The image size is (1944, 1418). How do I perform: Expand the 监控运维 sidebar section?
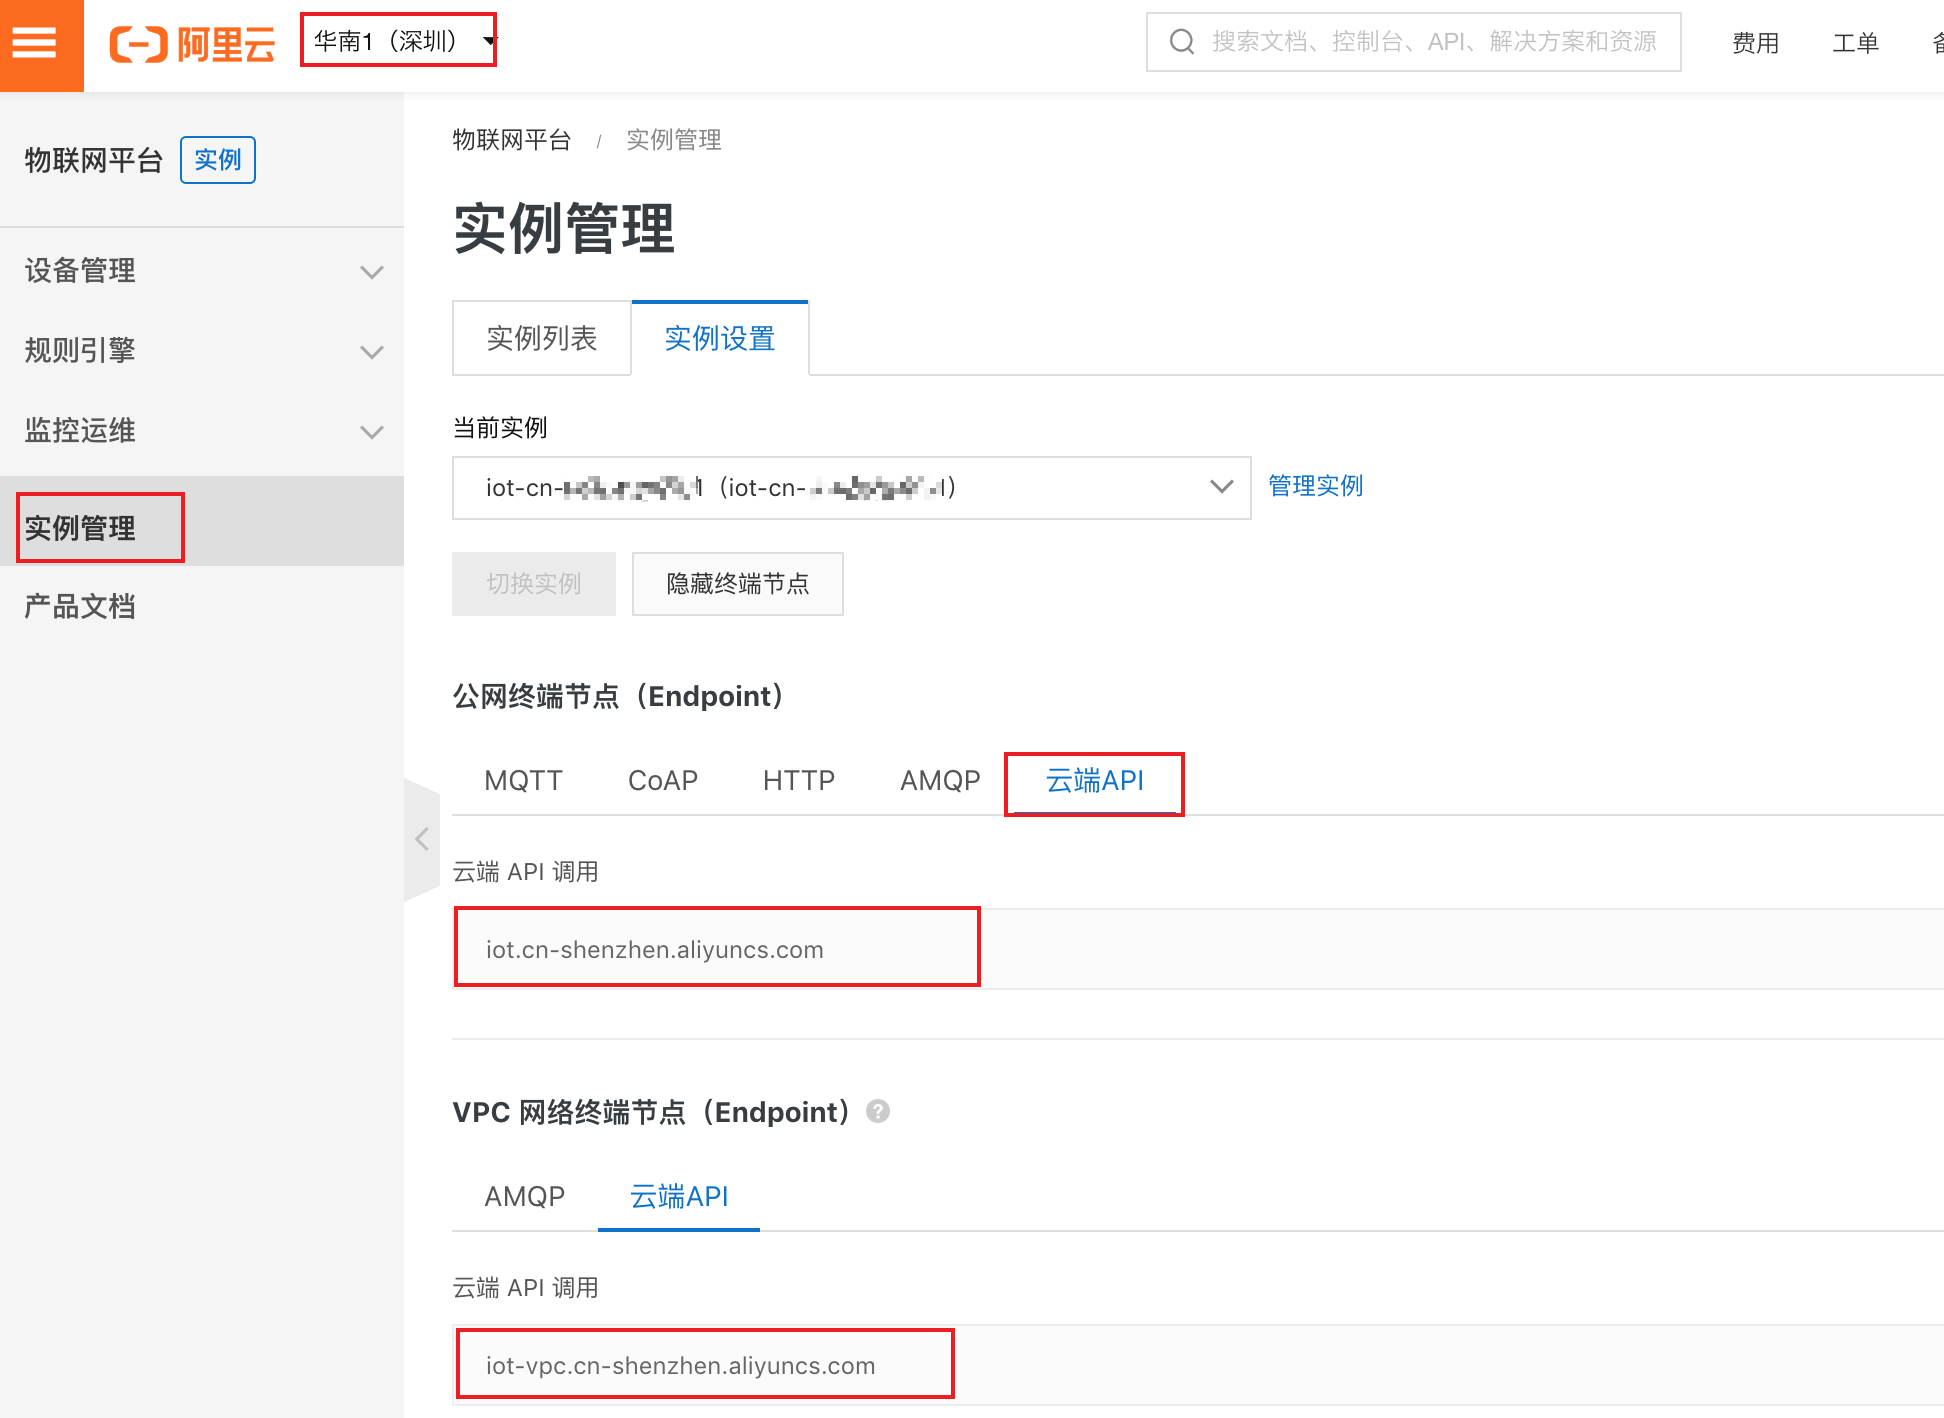(202, 431)
